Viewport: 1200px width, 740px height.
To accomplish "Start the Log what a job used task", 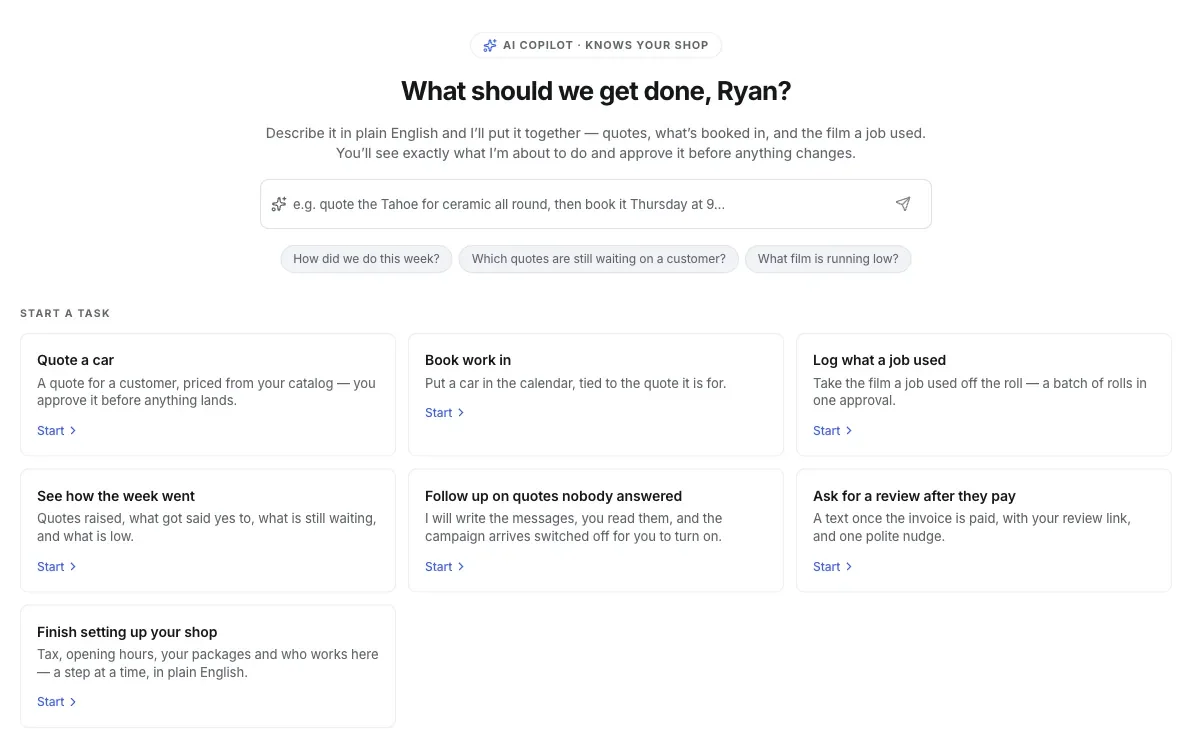I will point(833,431).
